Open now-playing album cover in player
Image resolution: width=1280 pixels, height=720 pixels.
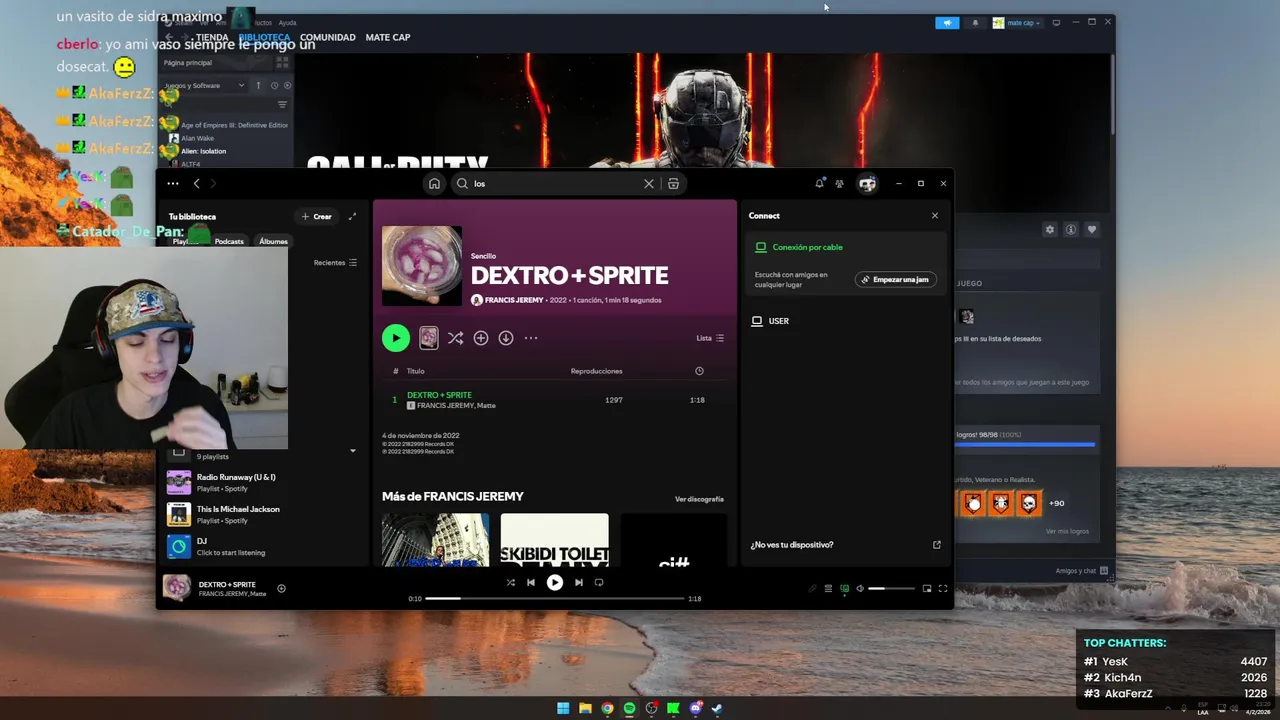pyautogui.click(x=177, y=588)
